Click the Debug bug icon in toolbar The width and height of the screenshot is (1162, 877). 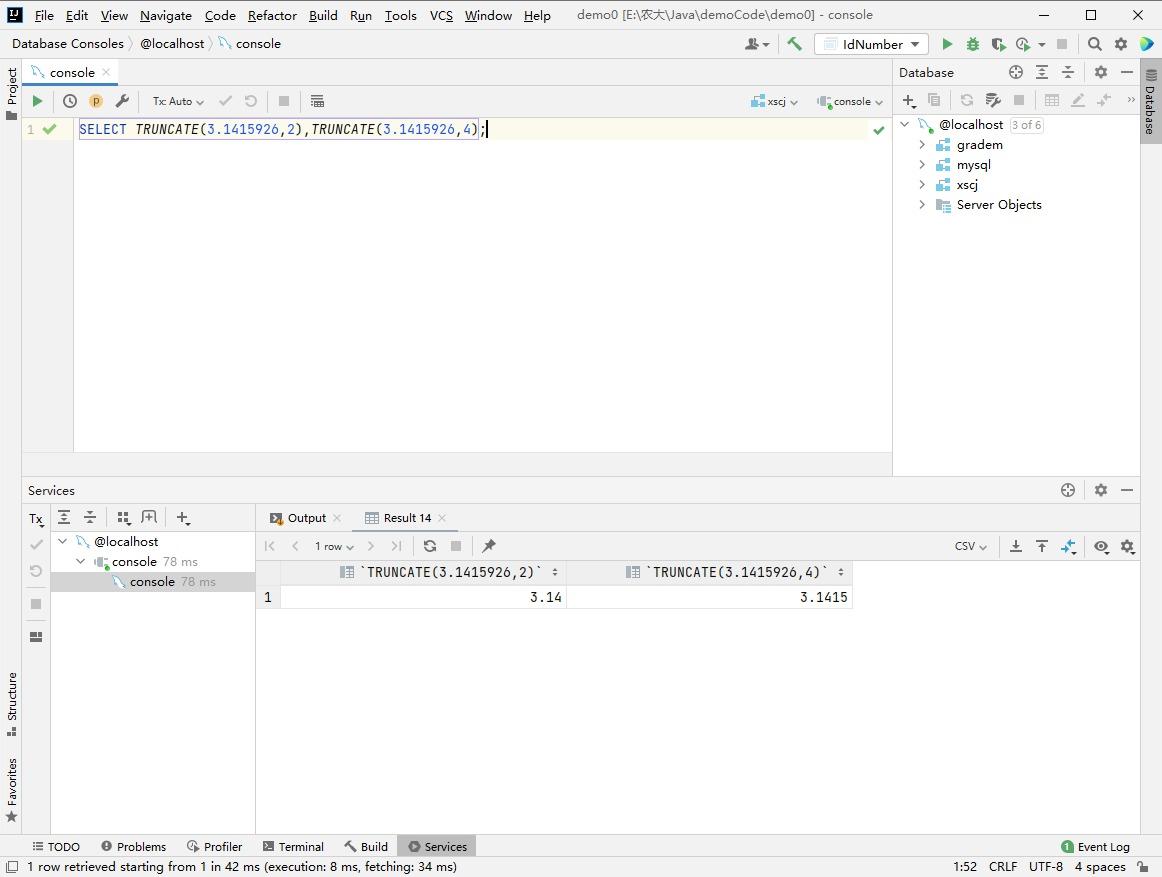click(972, 44)
